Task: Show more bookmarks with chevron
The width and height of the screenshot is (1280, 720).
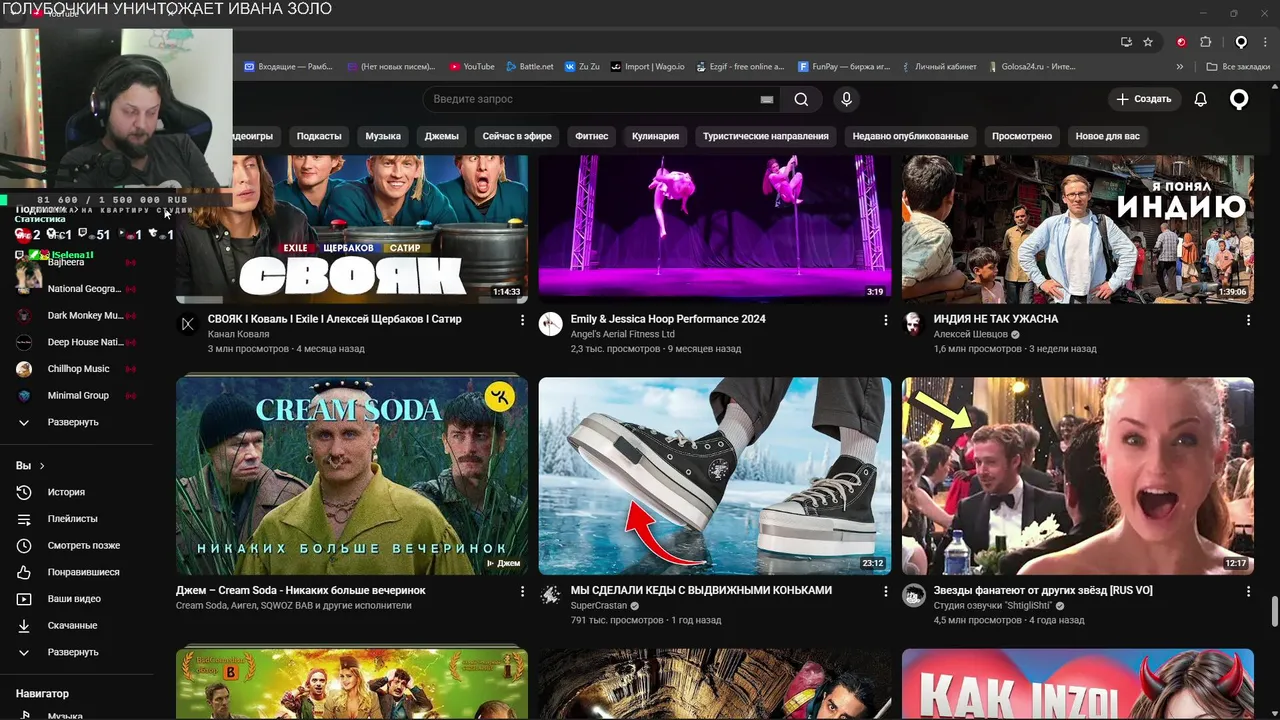Action: pyautogui.click(x=1180, y=67)
